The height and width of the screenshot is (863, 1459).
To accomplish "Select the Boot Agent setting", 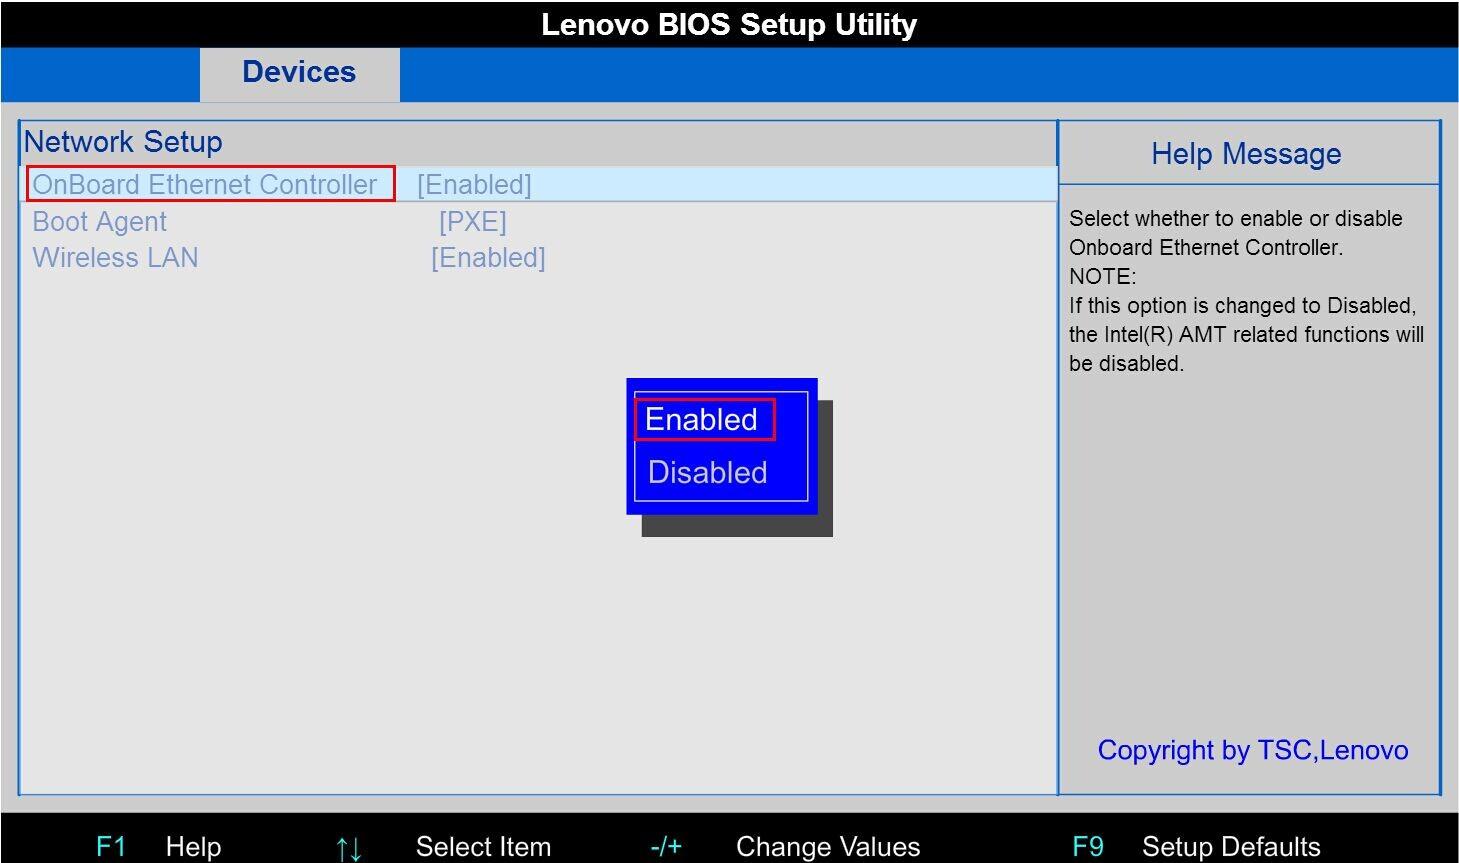I will 100,222.
